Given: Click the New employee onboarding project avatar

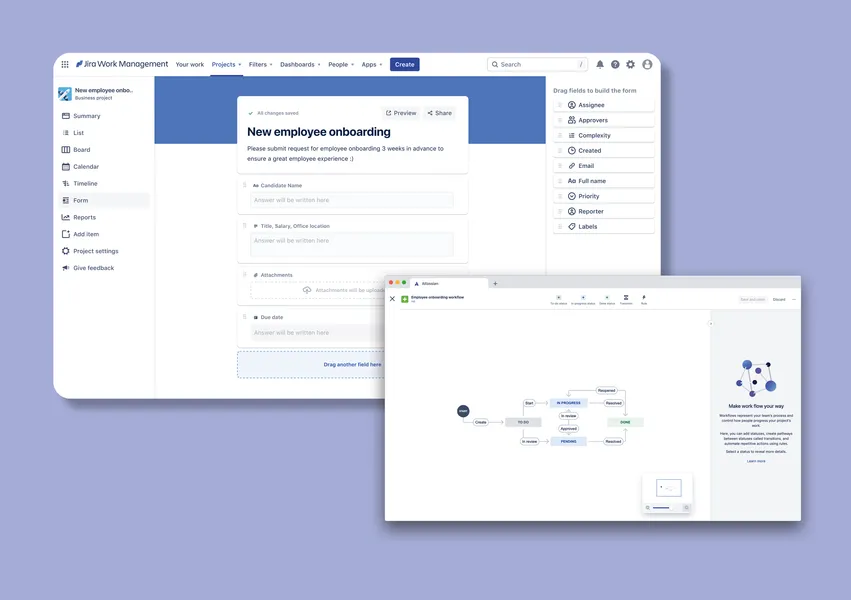Looking at the screenshot, I should pos(65,94).
